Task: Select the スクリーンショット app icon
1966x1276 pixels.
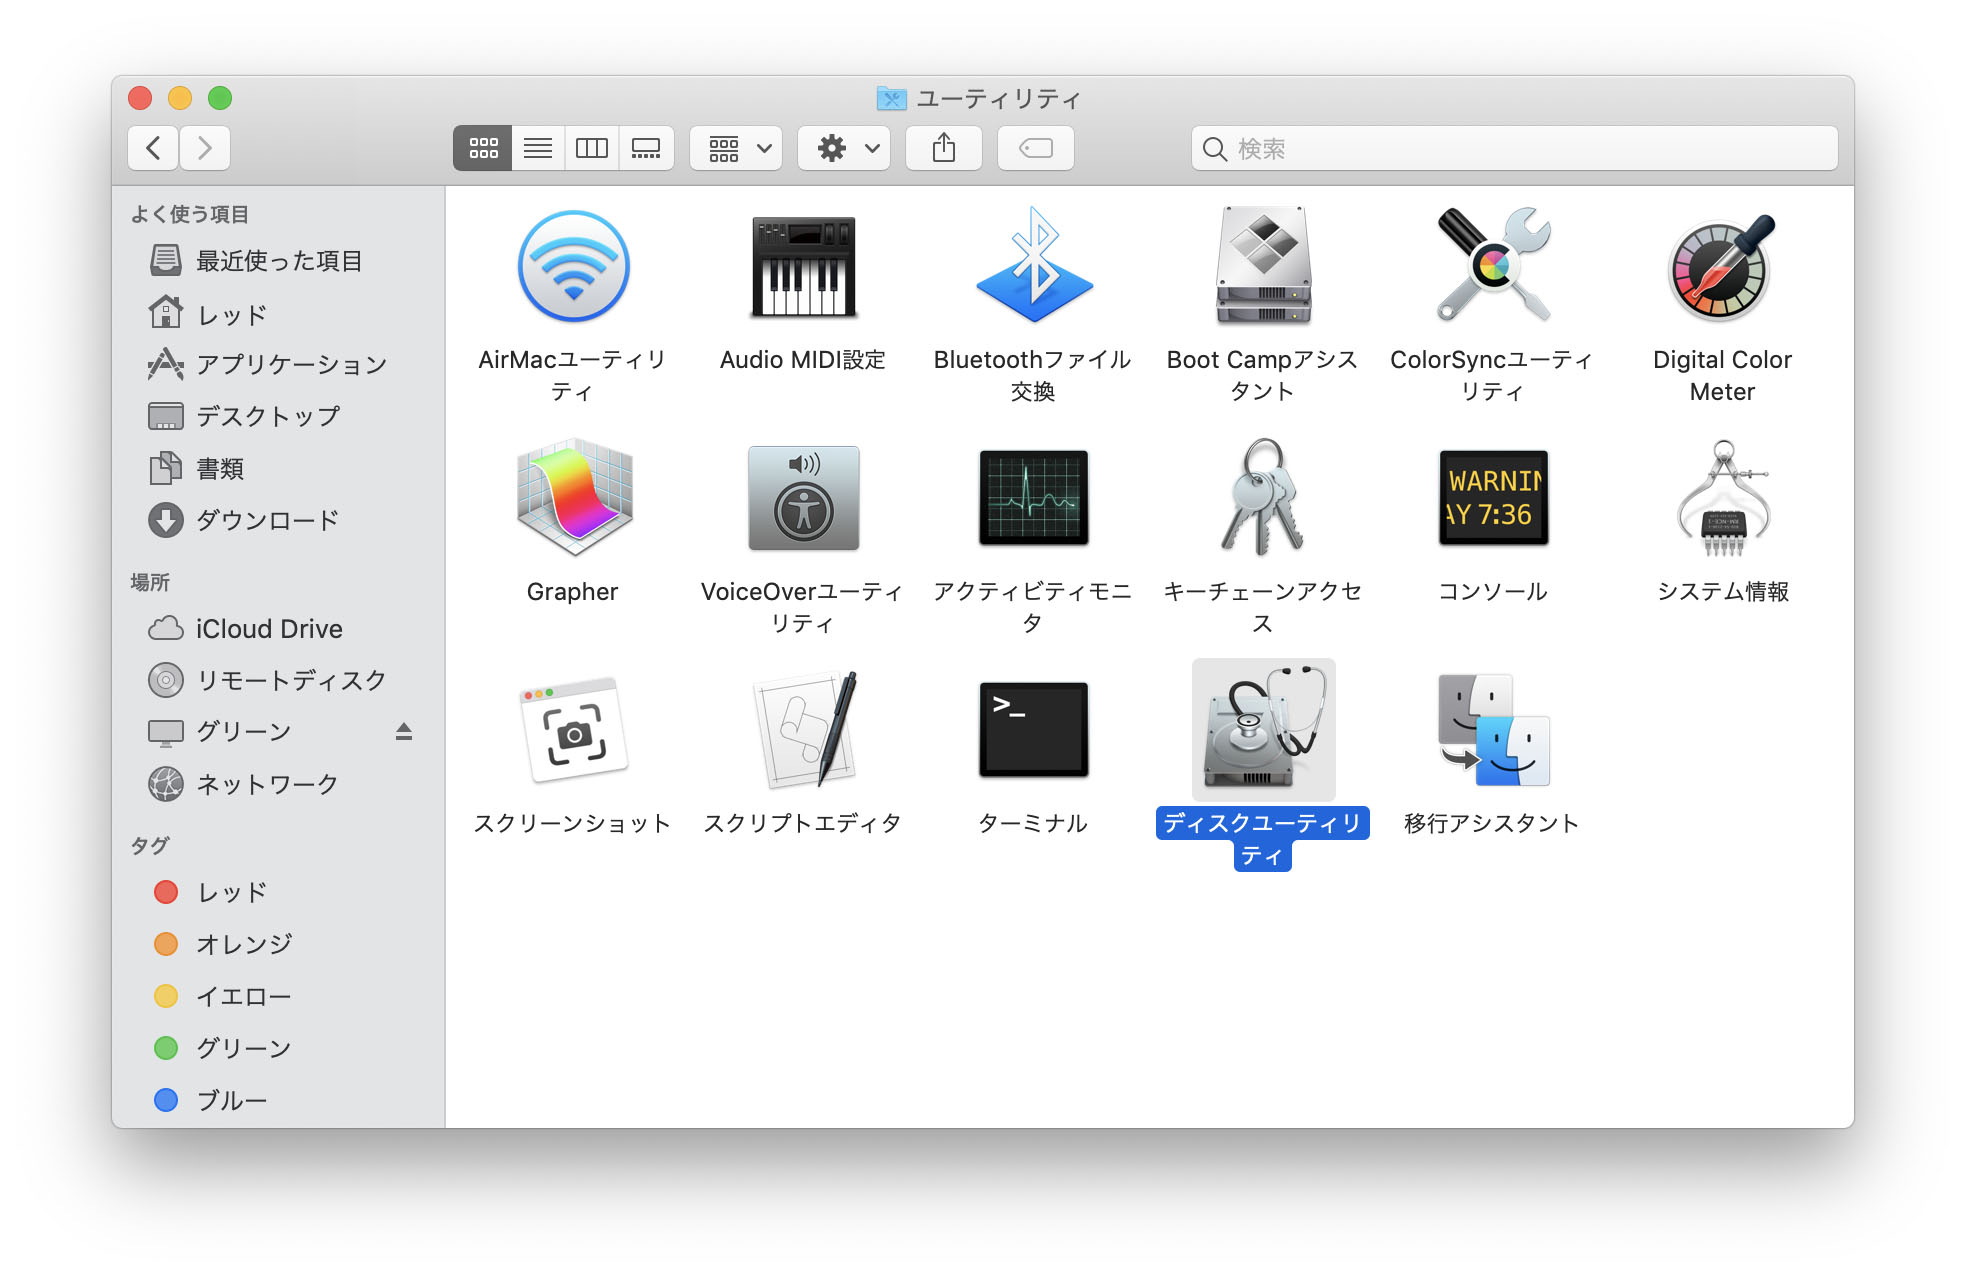Action: [573, 730]
